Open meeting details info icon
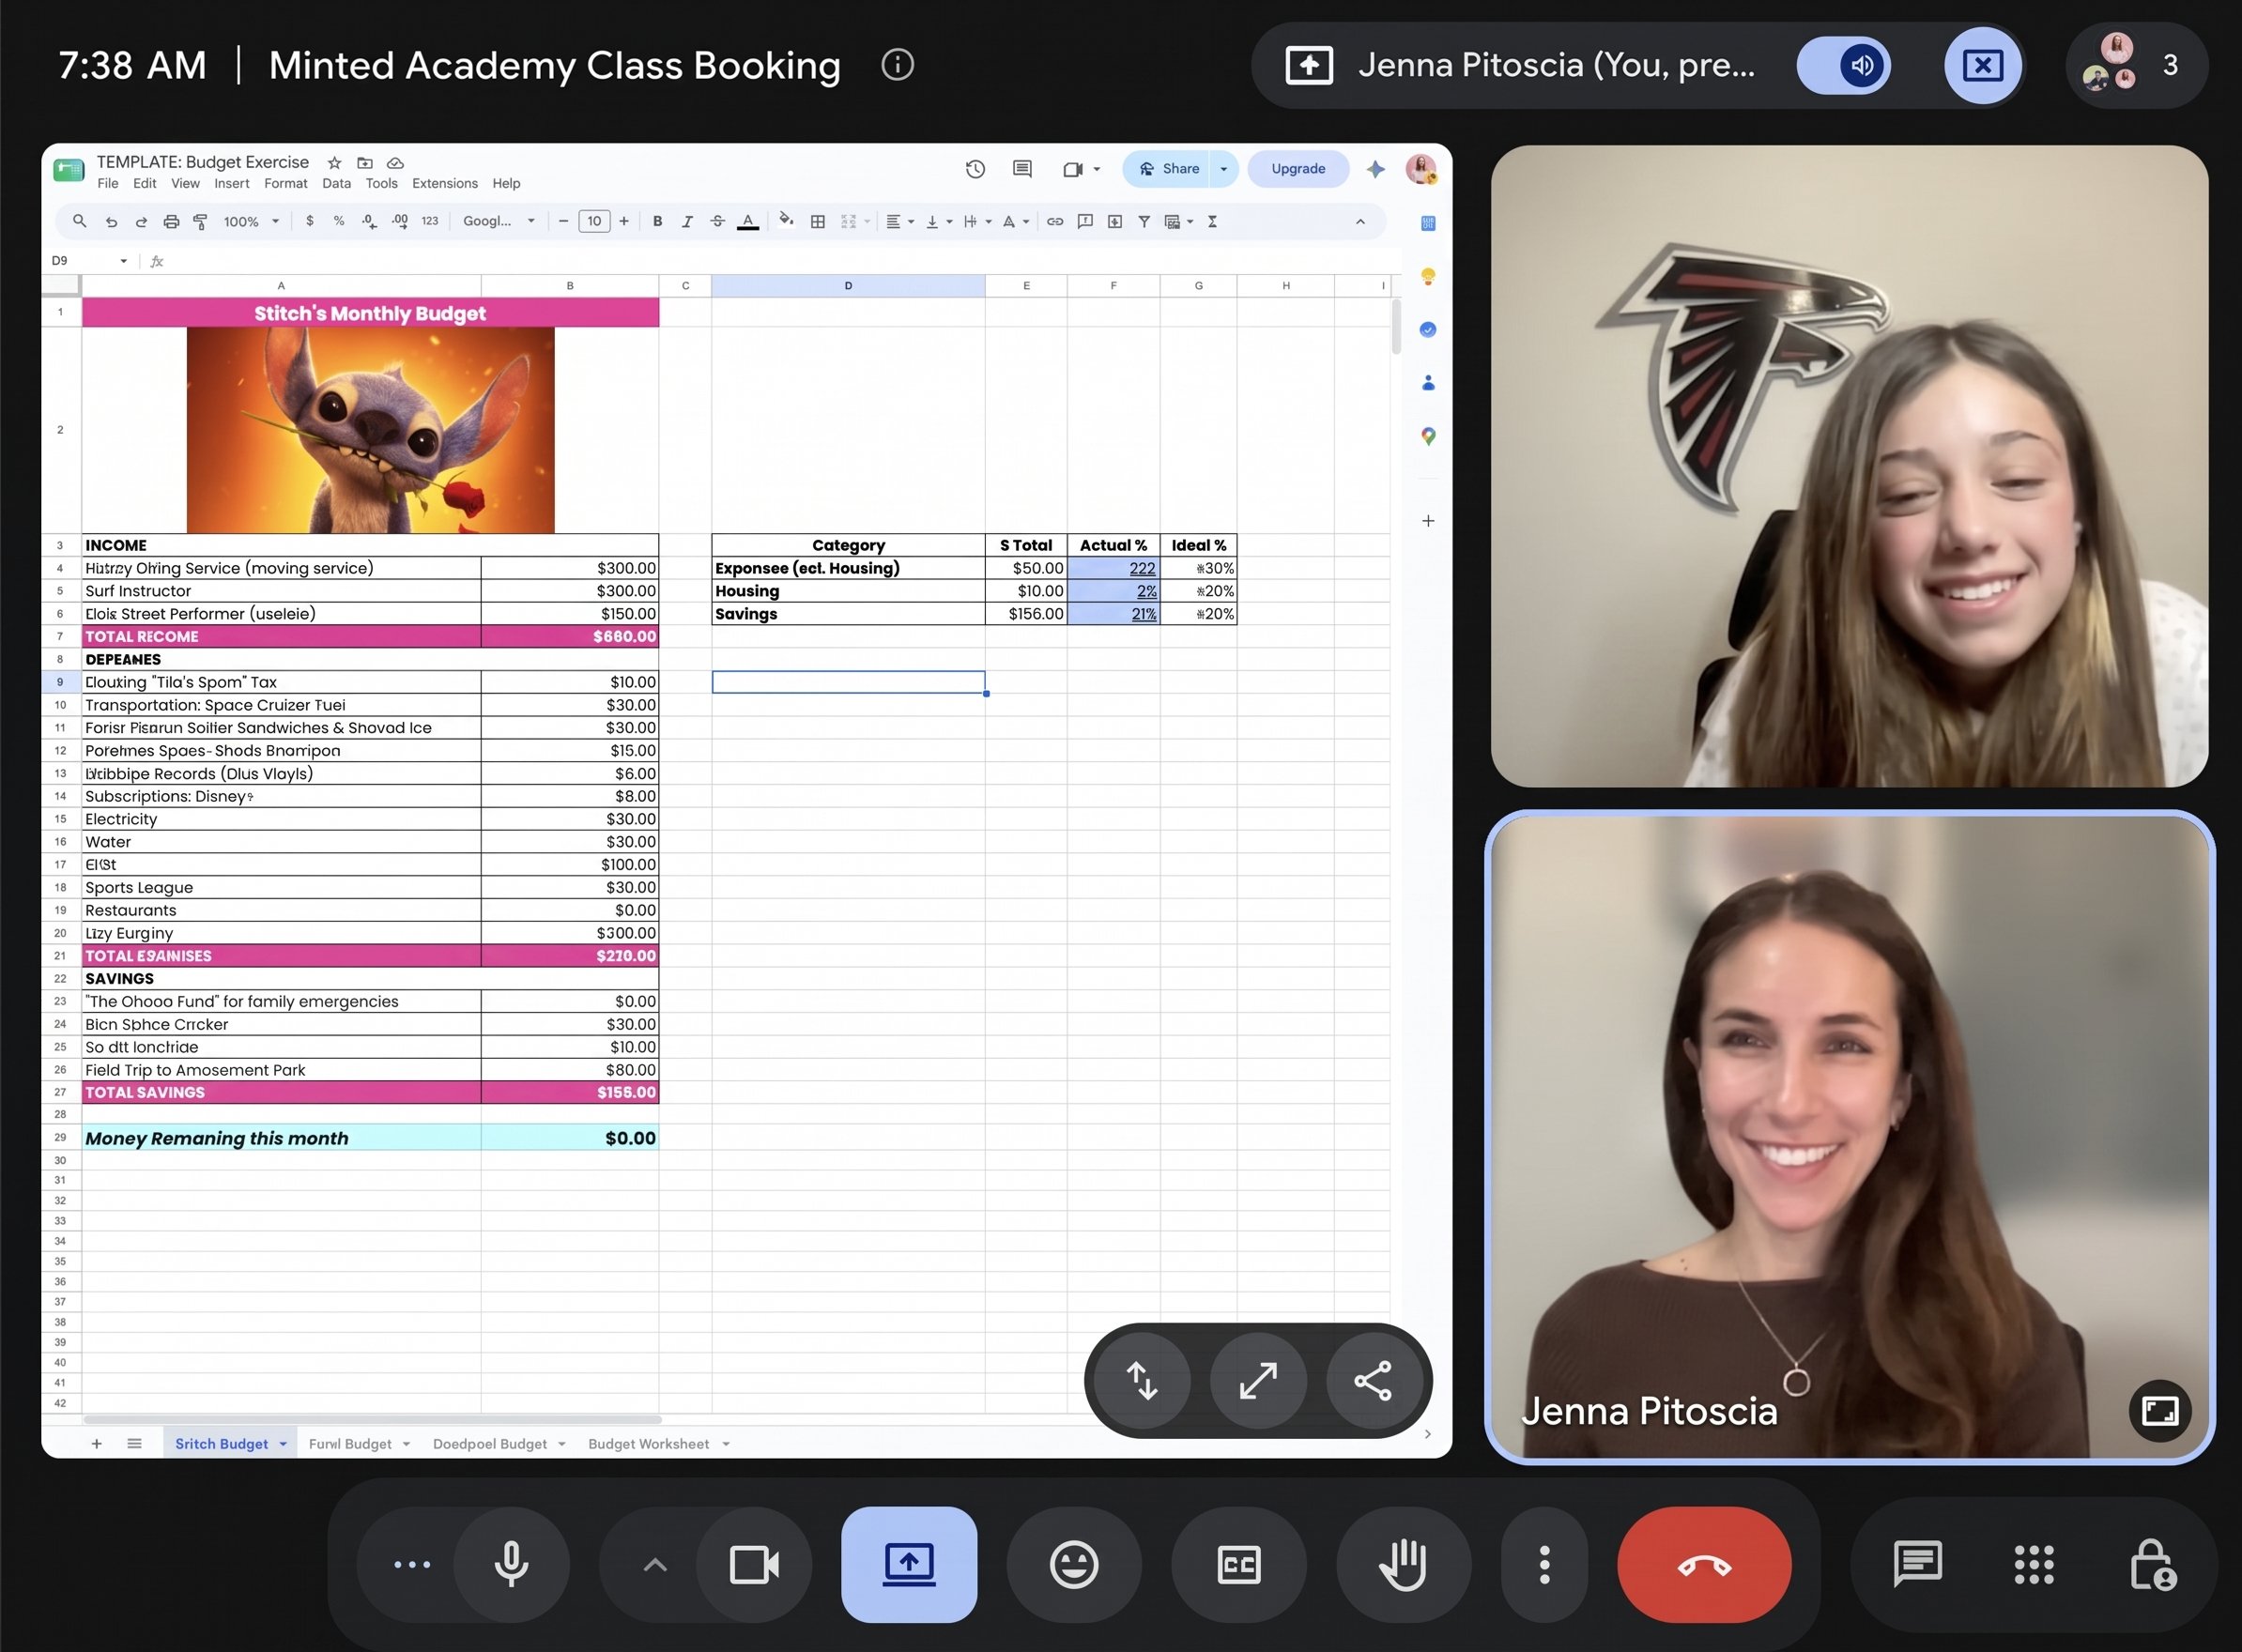This screenshot has width=2242, height=1652. click(x=897, y=65)
